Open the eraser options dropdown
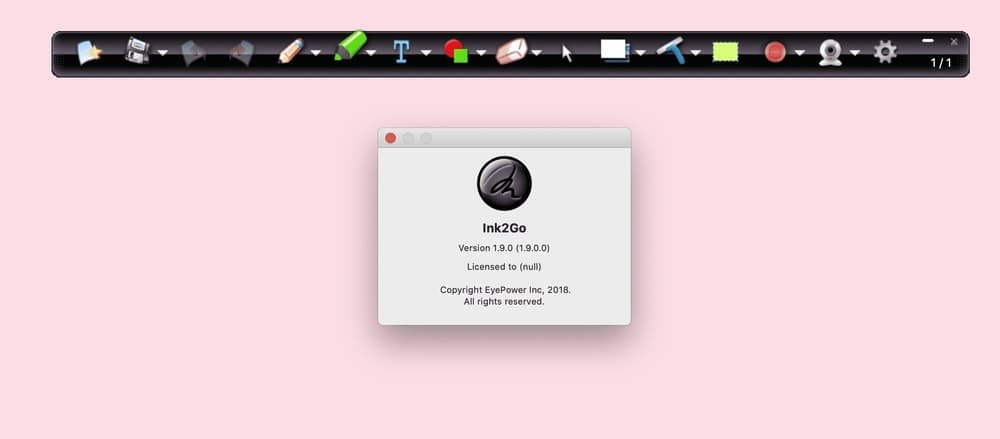Screen dimensions: 1000x439 (x=537, y=53)
